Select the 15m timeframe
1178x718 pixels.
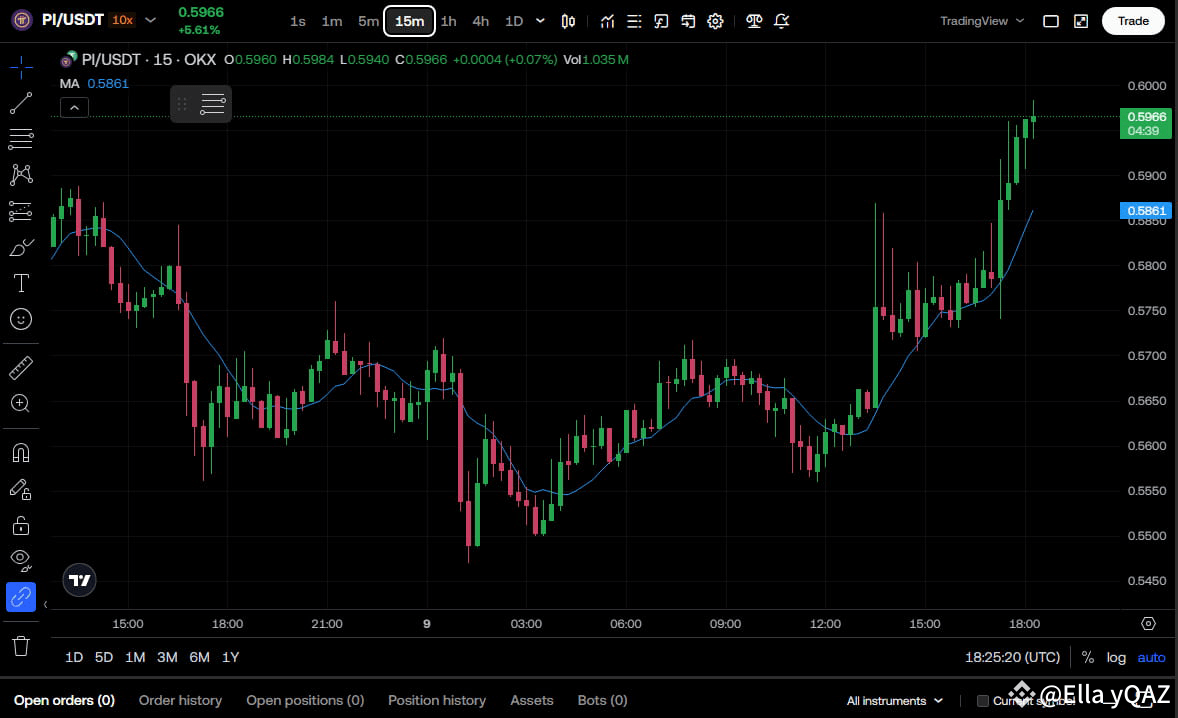pyautogui.click(x=409, y=21)
